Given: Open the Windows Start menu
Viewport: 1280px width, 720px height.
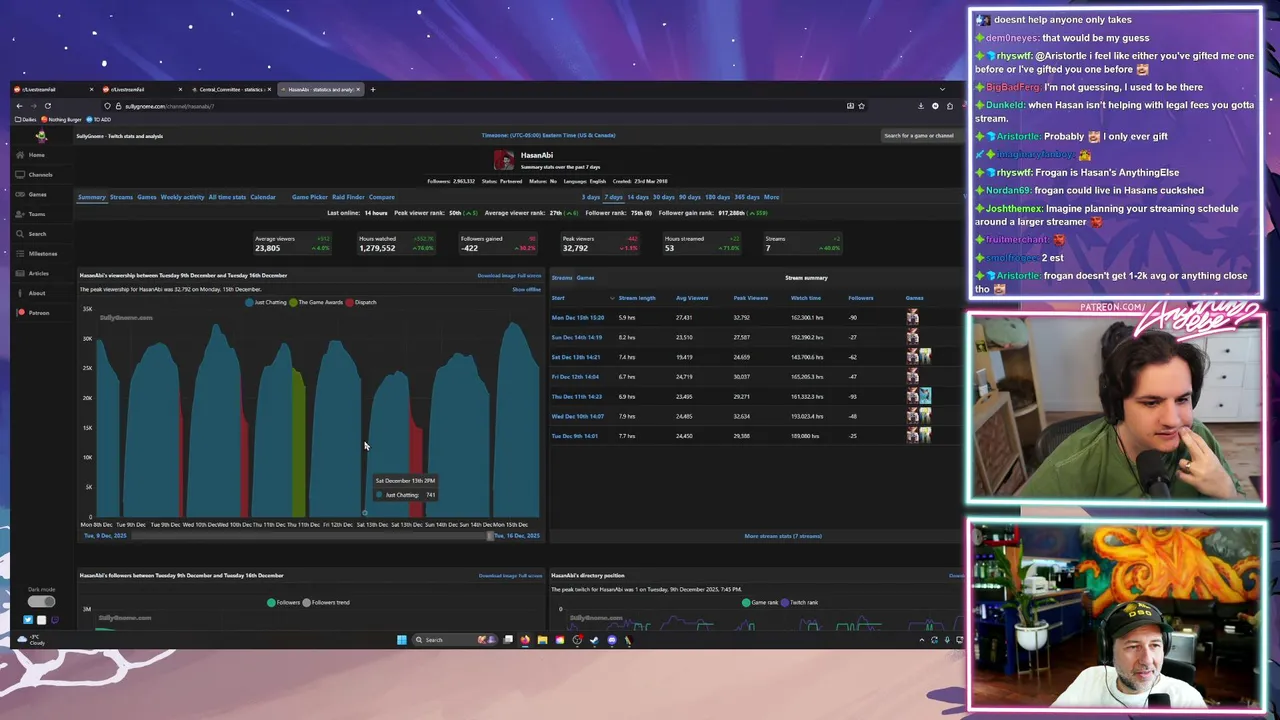Looking at the screenshot, I should [x=402, y=640].
